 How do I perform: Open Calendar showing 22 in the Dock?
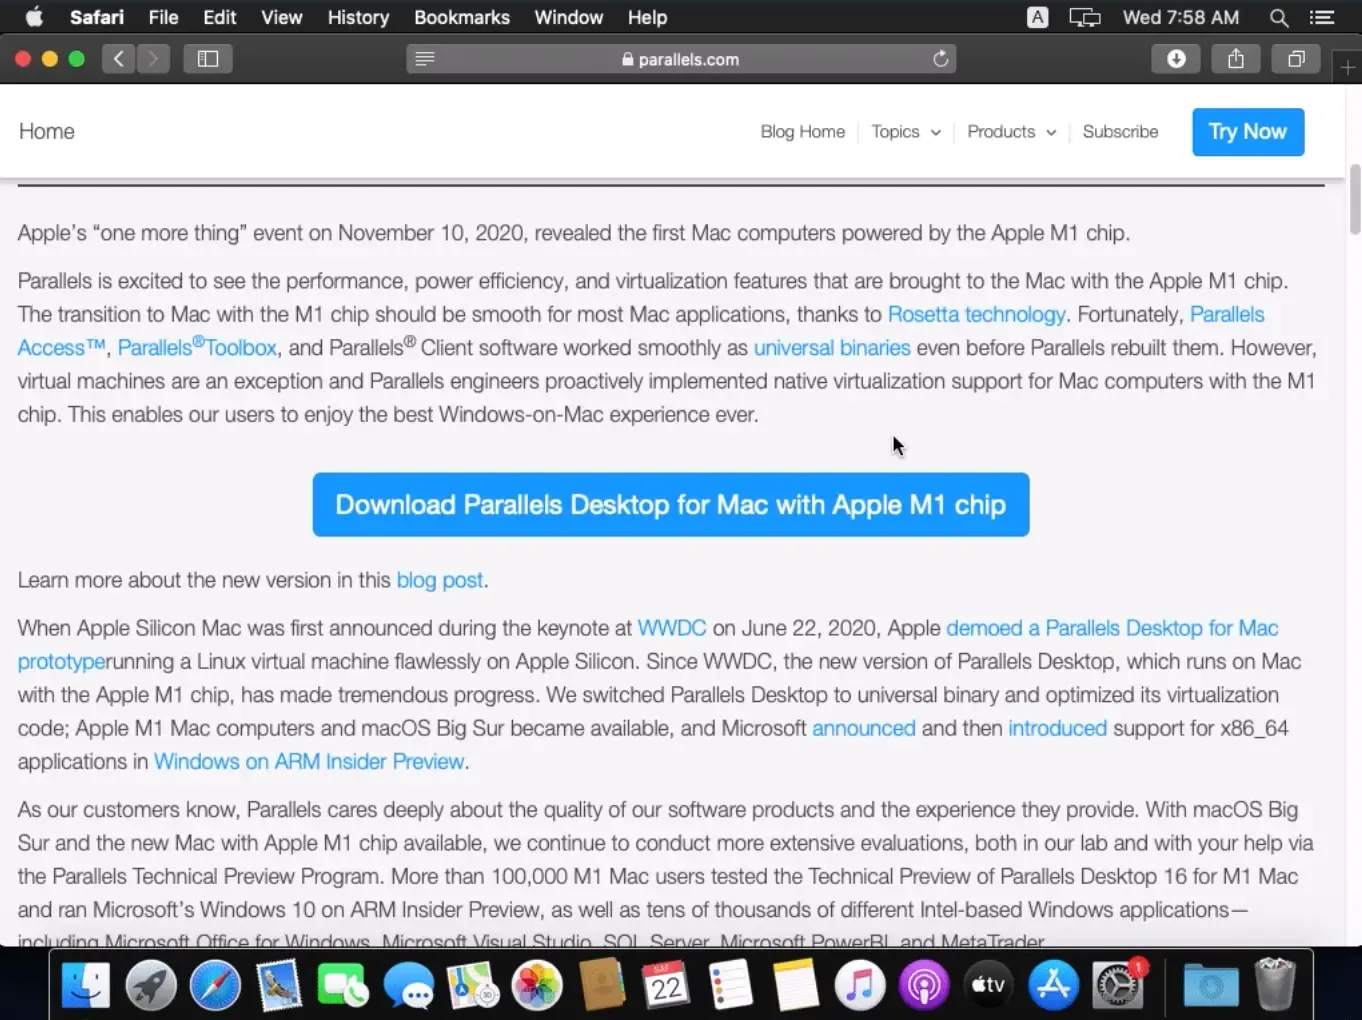(666, 985)
